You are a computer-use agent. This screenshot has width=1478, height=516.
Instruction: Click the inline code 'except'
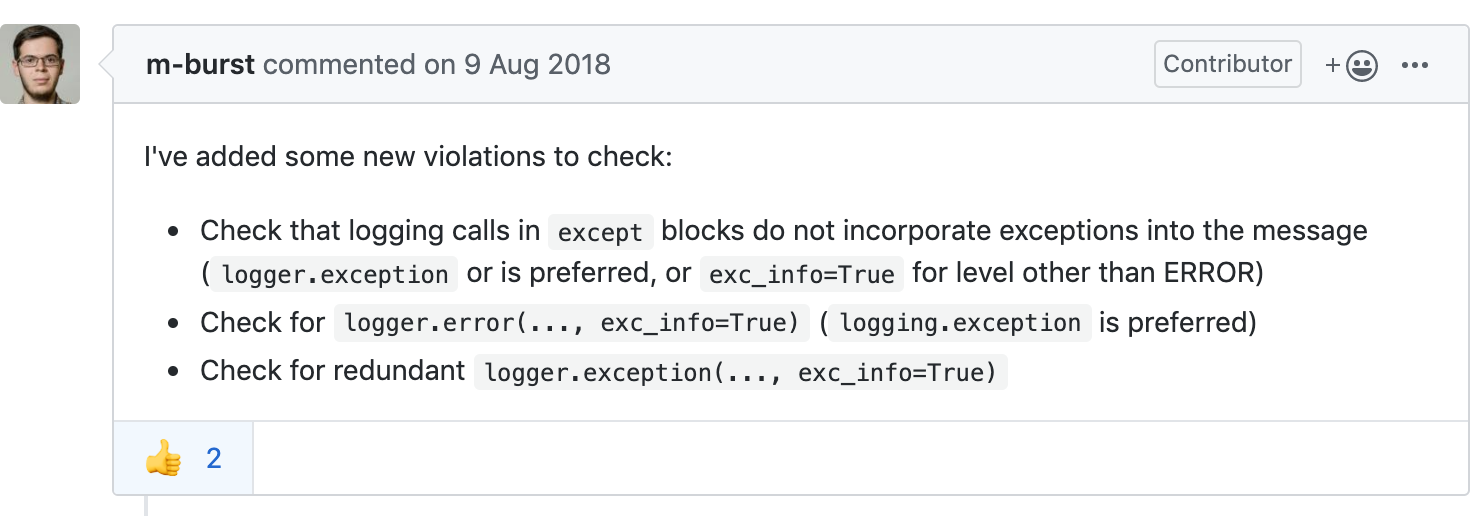(600, 232)
